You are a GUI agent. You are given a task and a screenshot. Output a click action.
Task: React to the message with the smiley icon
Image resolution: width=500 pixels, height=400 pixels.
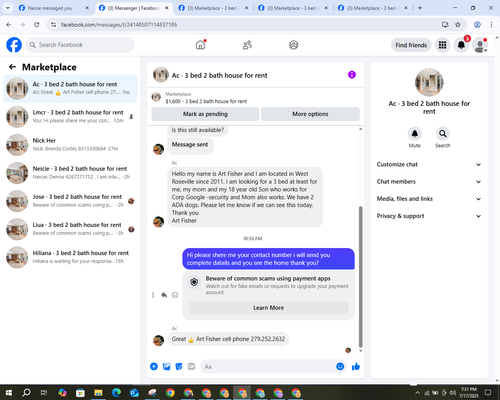(x=175, y=295)
